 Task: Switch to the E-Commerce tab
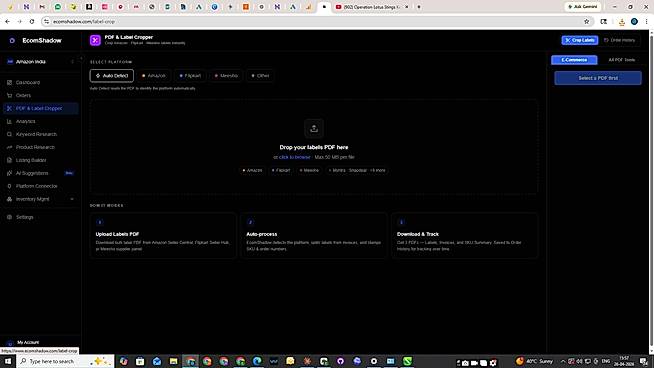pyautogui.click(x=574, y=60)
